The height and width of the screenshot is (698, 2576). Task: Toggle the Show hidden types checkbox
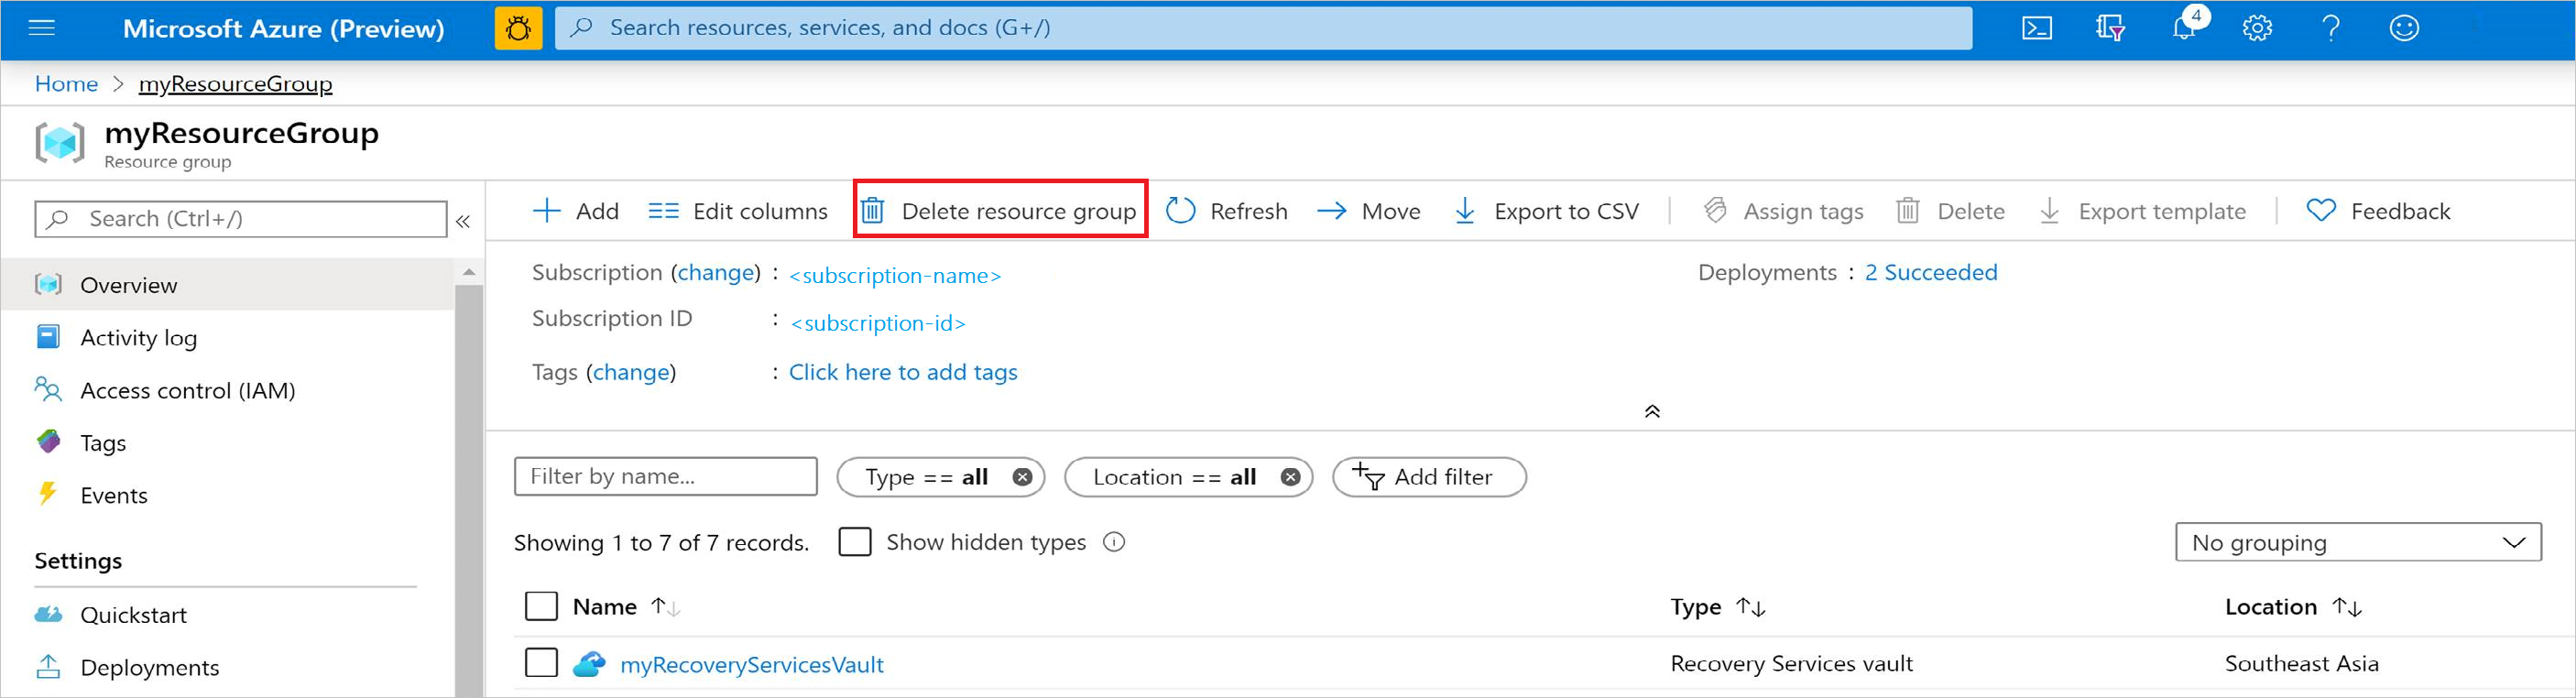(855, 542)
